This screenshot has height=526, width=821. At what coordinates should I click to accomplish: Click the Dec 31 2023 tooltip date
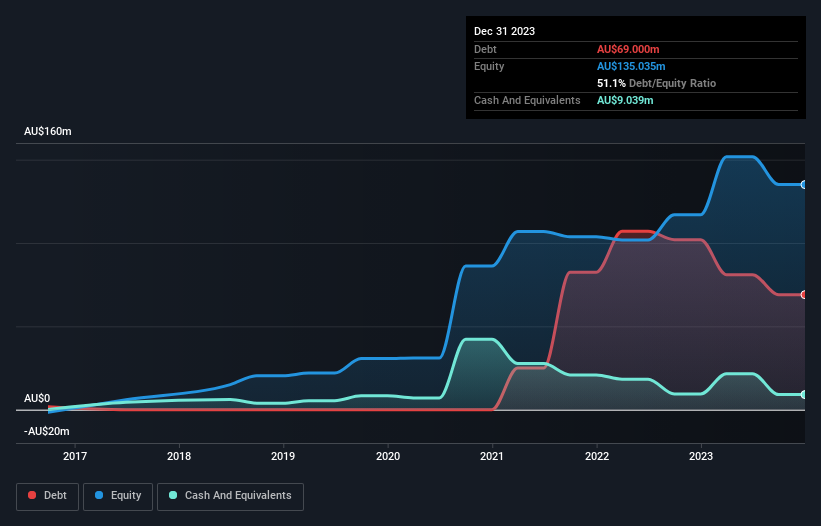(504, 31)
